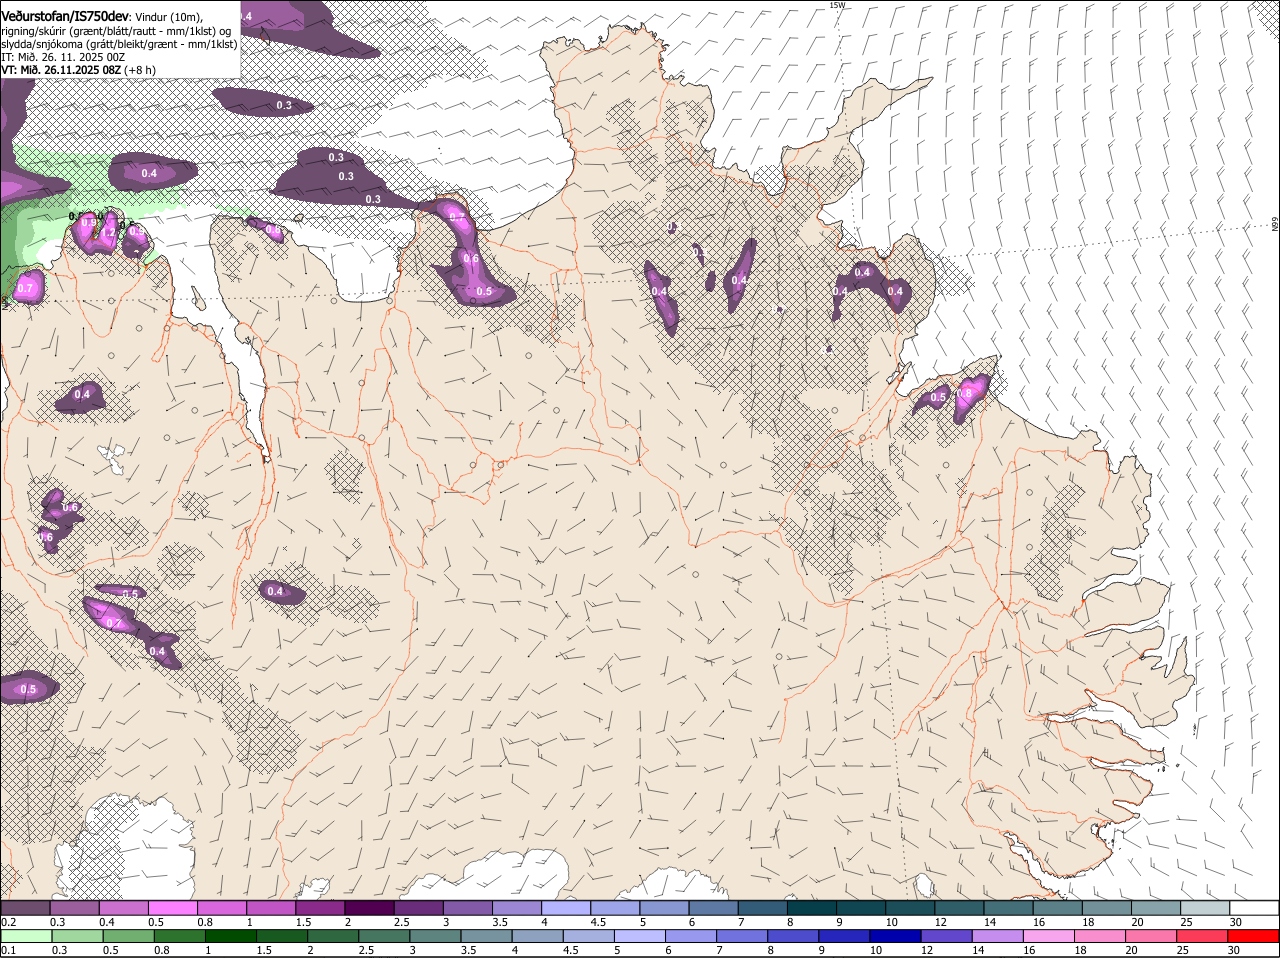Pick the purple snow swatch between 0.3 and 0.4
The image size is (1280, 958).
74,907
